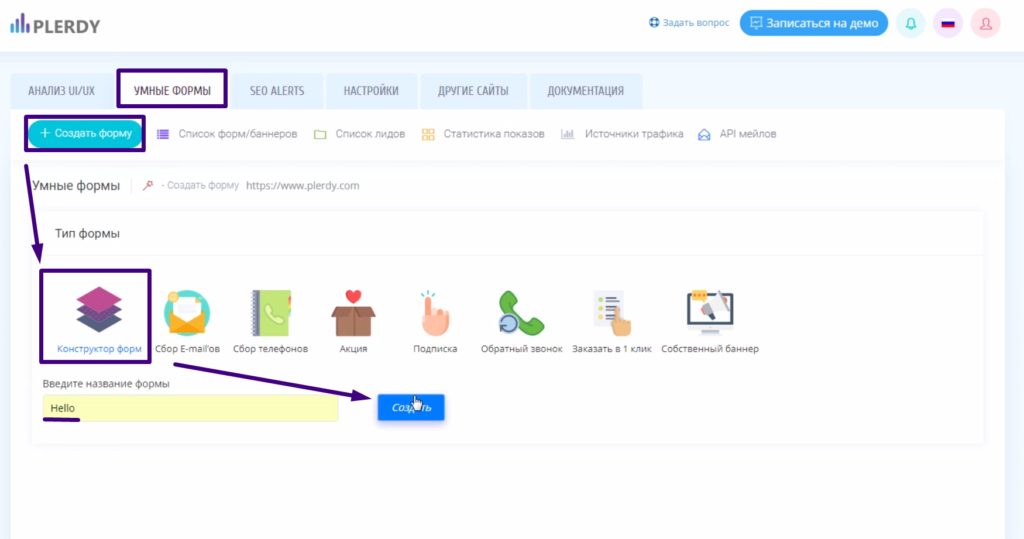Viewport: 1024px width, 539px height.
Task: Pick the Заказать в 1 клик icon
Action: tap(609, 313)
